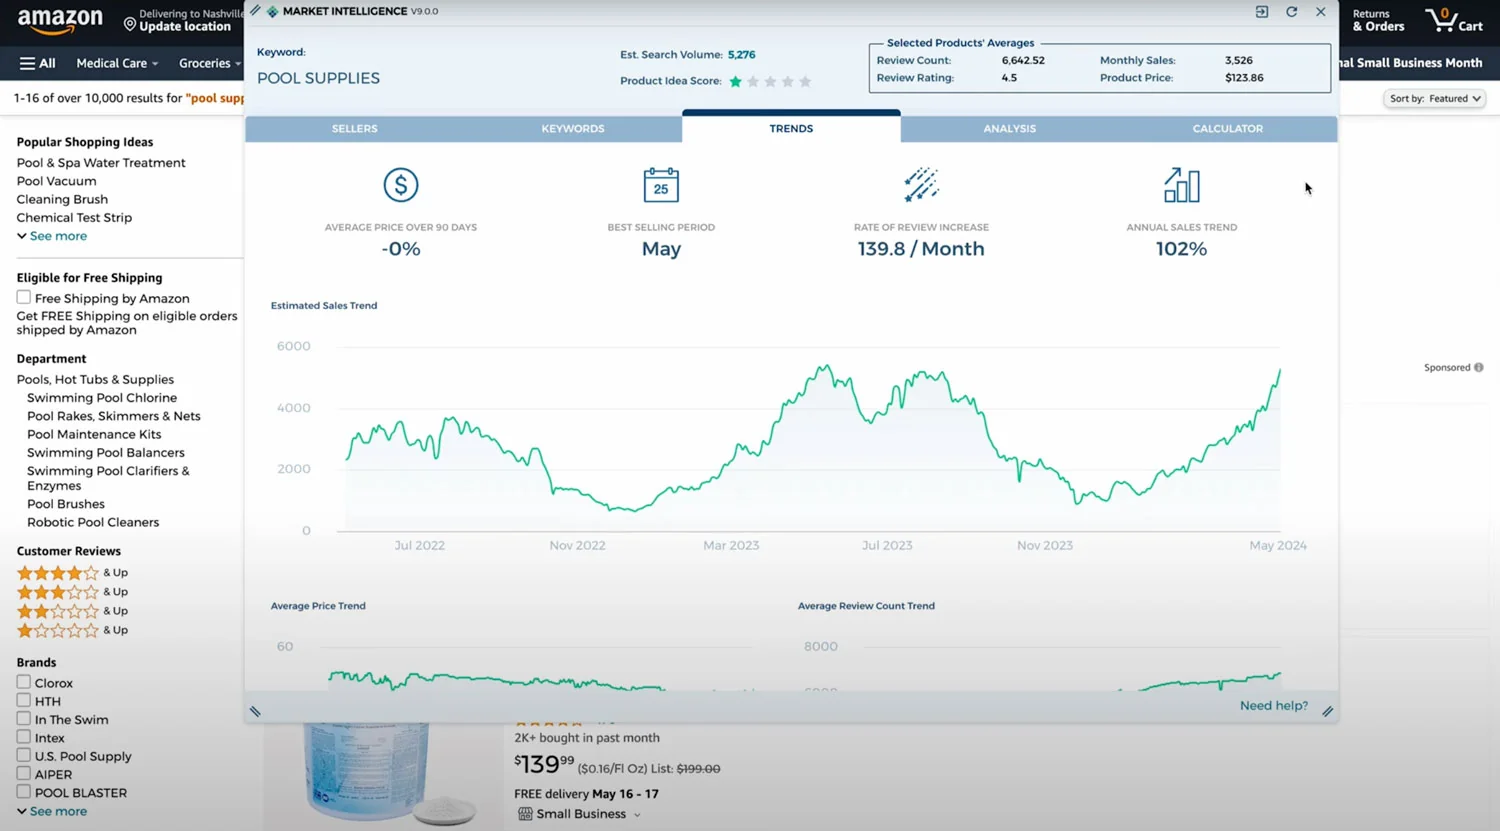Check the Clorox brand filter
The height and width of the screenshot is (831, 1500).
(23, 682)
